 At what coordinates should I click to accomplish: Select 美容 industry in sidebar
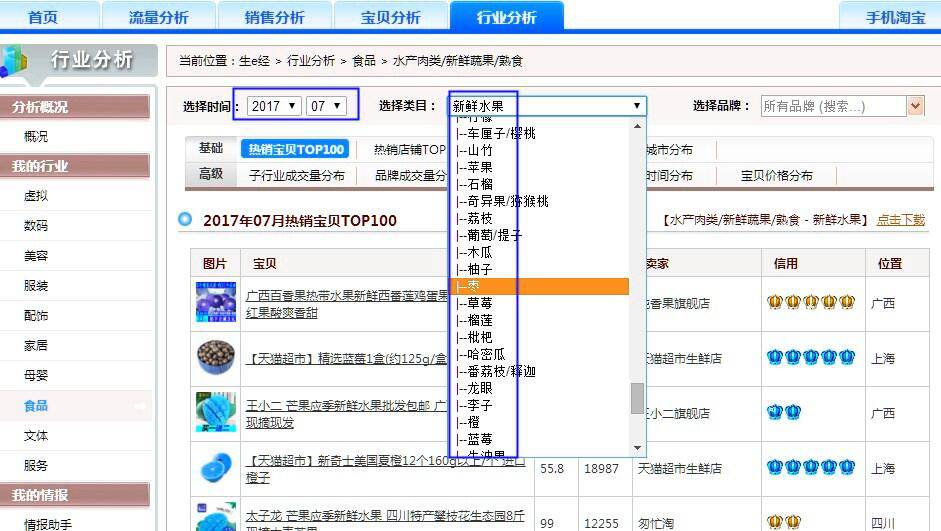[x=35, y=256]
